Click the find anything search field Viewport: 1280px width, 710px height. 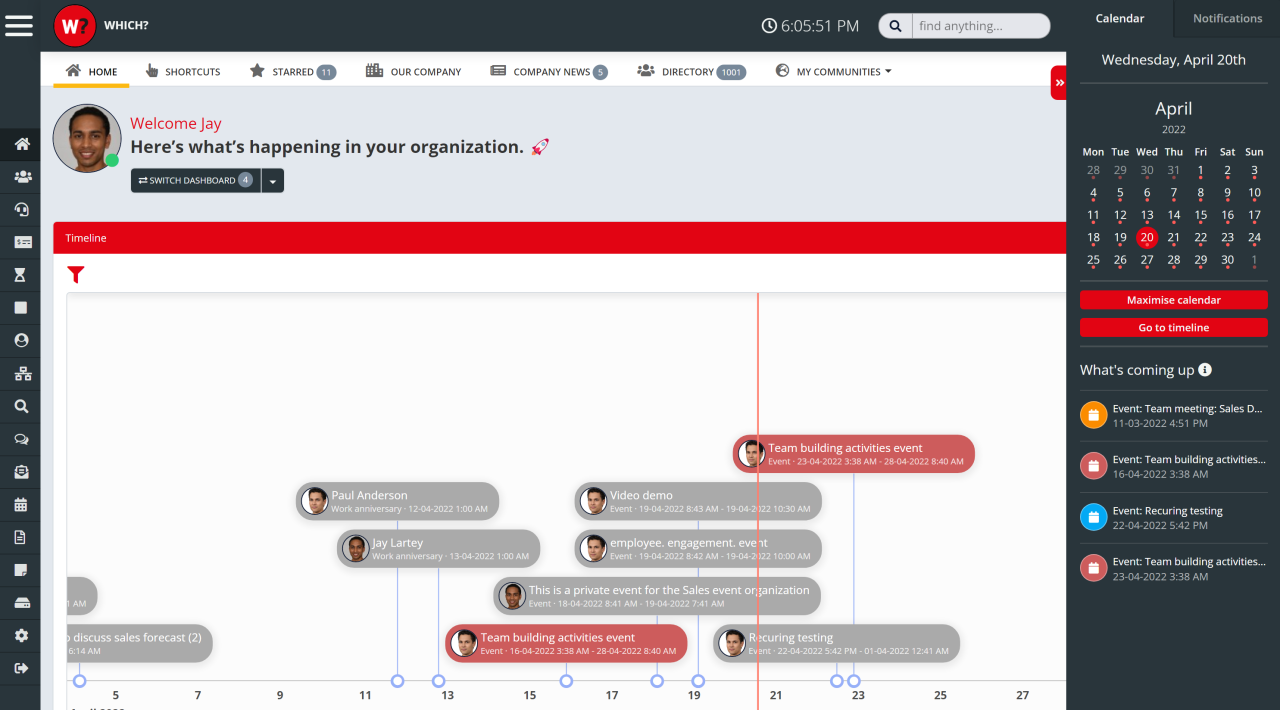(979, 26)
